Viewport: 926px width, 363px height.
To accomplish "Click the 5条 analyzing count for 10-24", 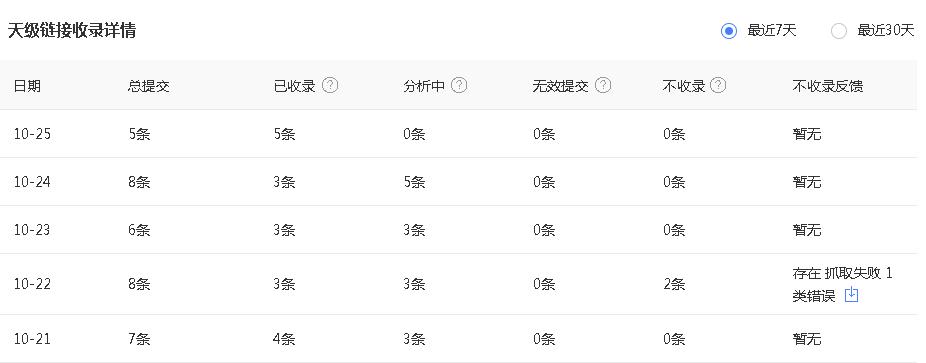I will point(414,182).
